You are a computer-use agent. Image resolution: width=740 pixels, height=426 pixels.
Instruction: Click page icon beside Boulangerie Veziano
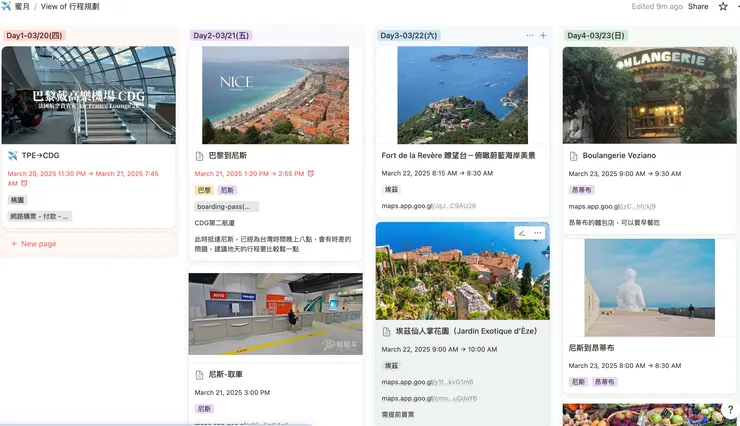tap(573, 156)
